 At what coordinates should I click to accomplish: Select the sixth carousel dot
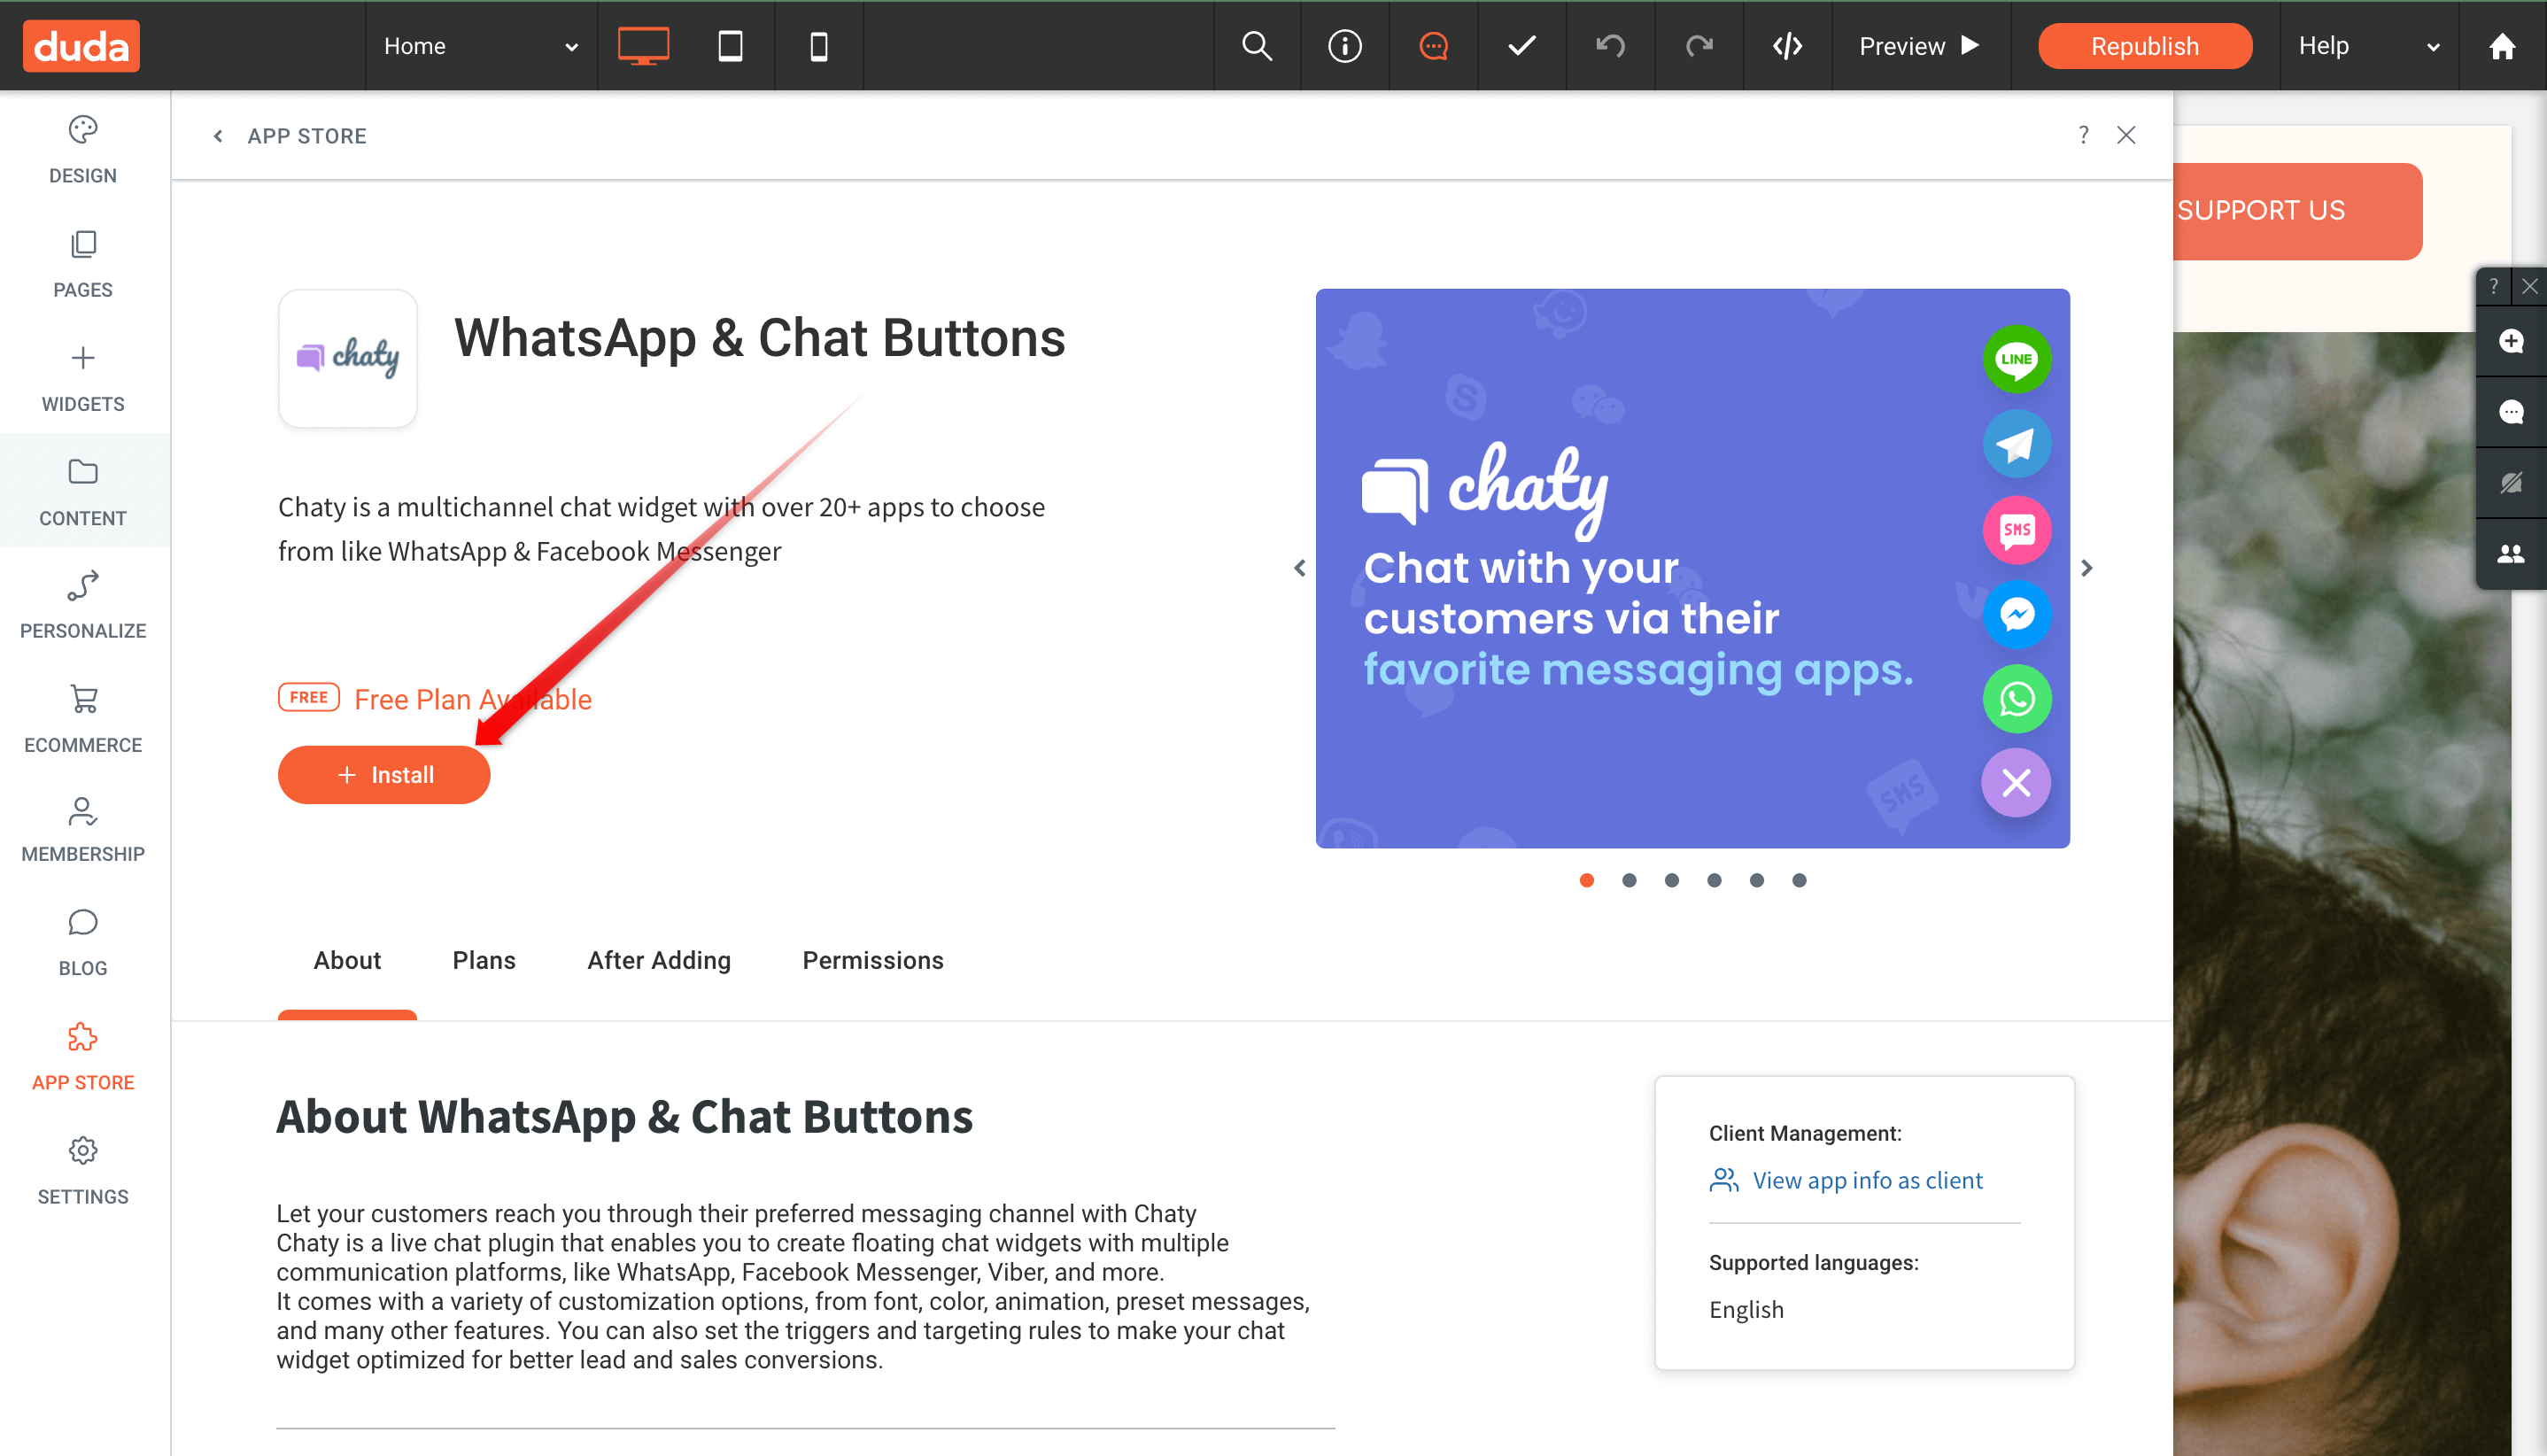(x=1799, y=880)
